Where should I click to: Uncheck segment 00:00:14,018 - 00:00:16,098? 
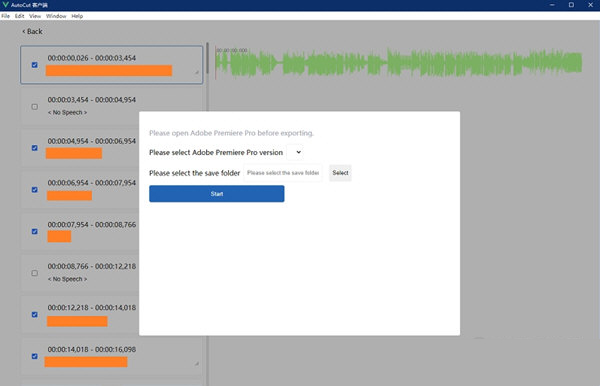click(x=34, y=356)
